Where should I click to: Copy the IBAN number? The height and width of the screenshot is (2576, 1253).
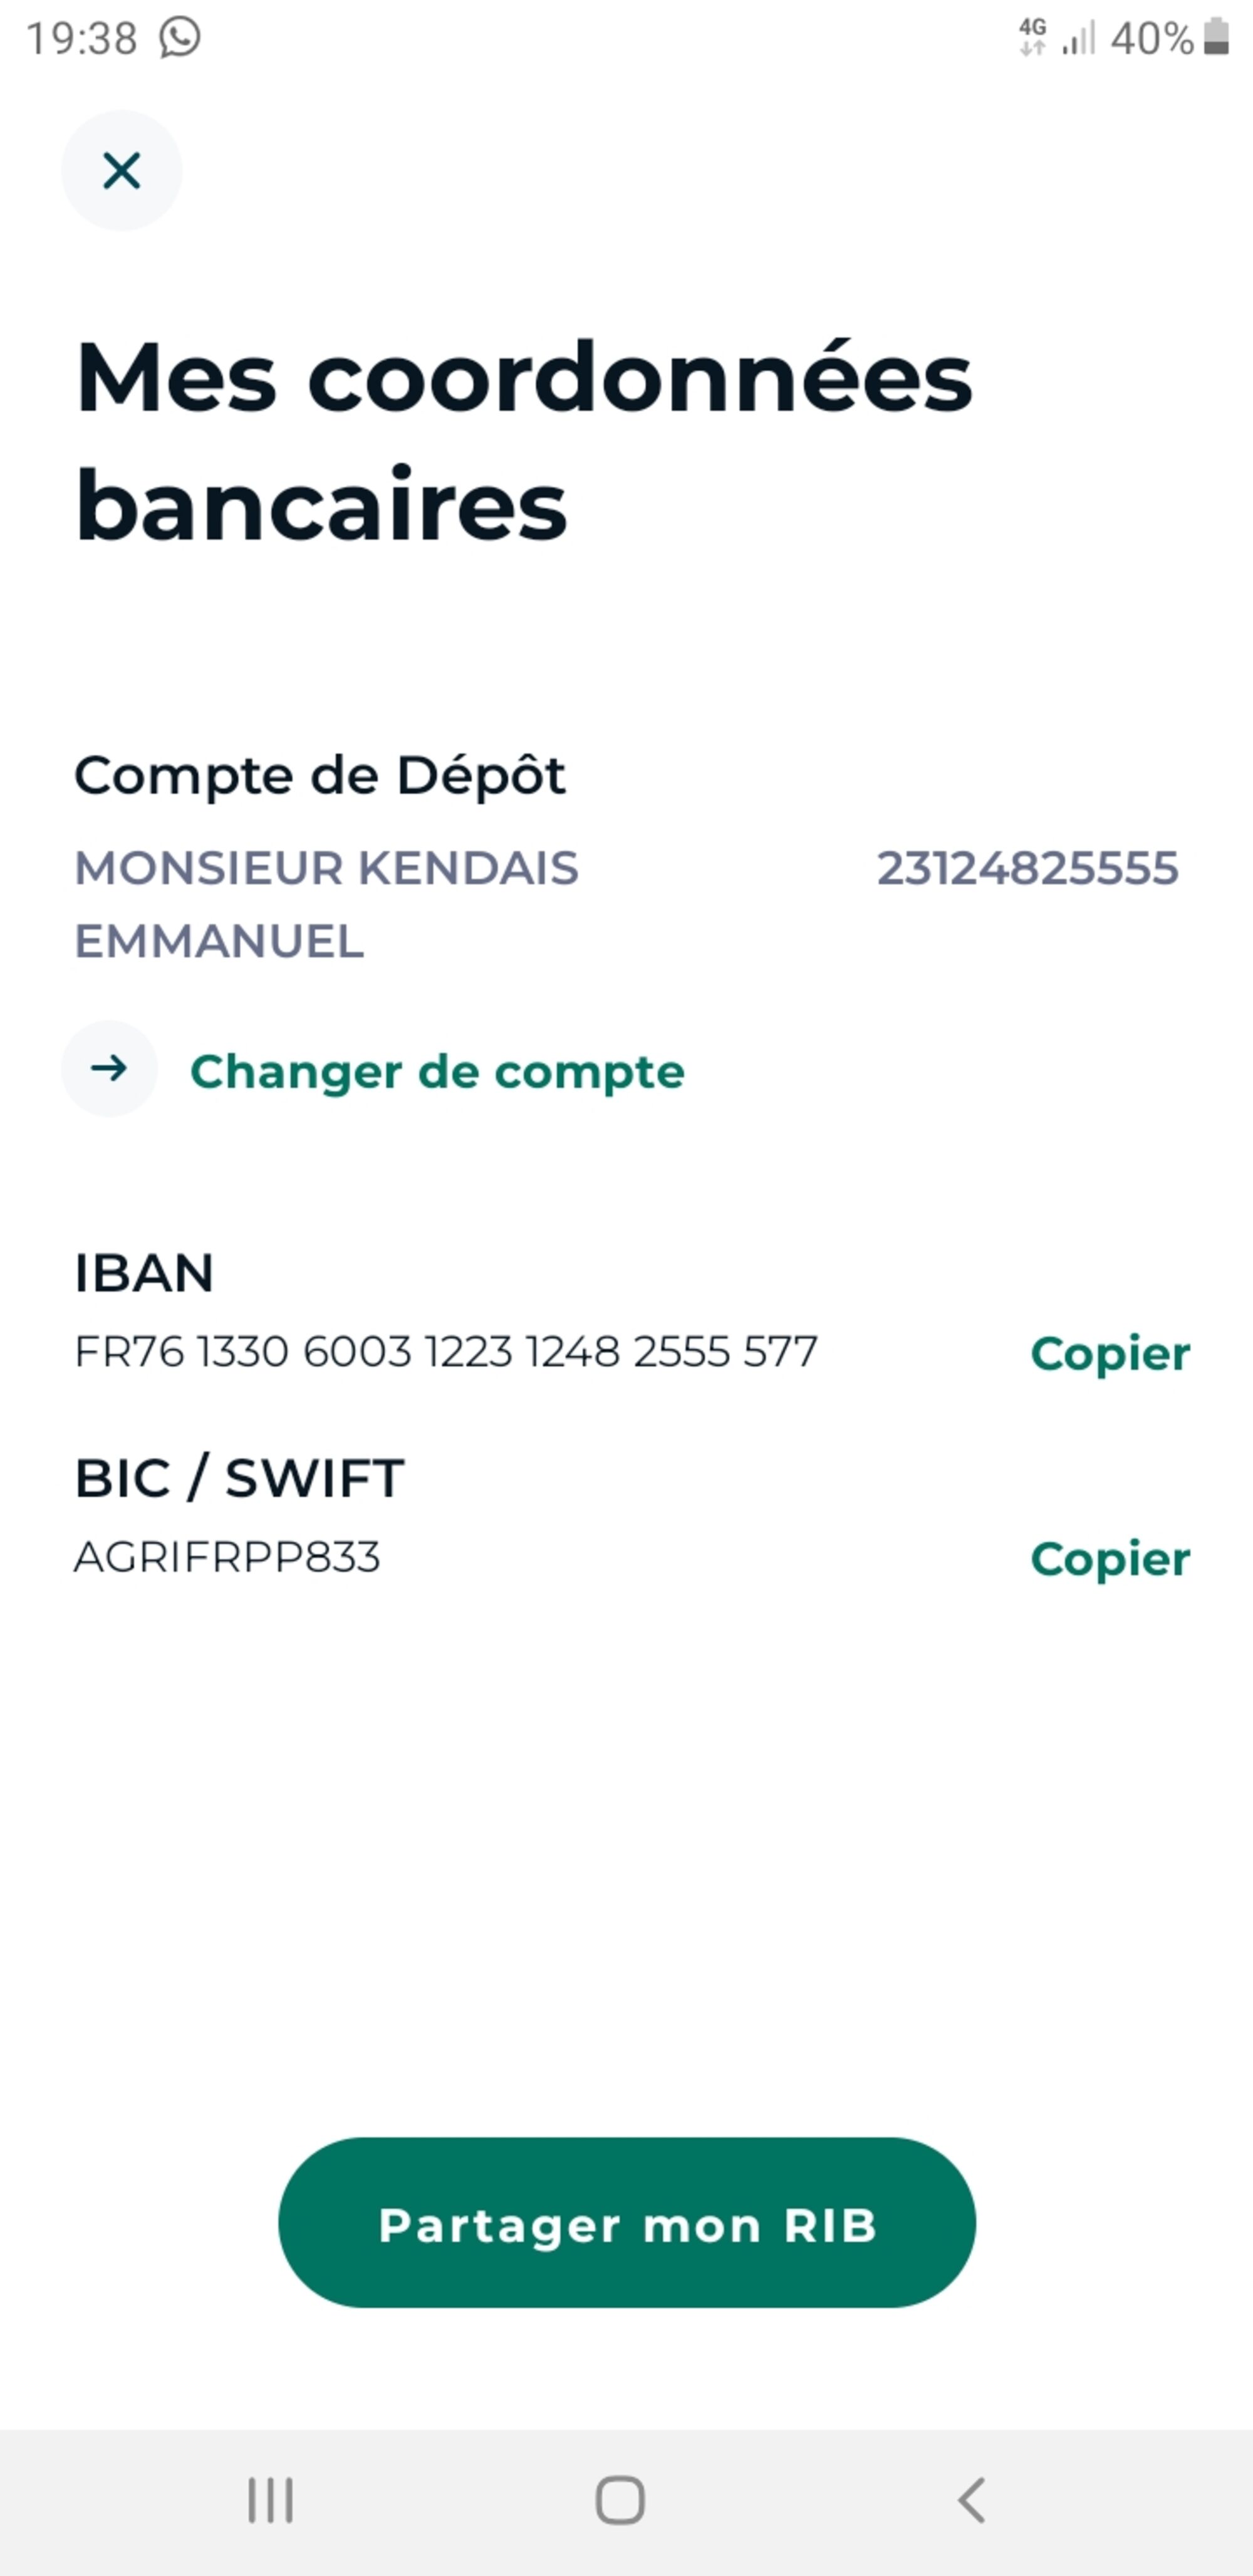coord(1109,1353)
